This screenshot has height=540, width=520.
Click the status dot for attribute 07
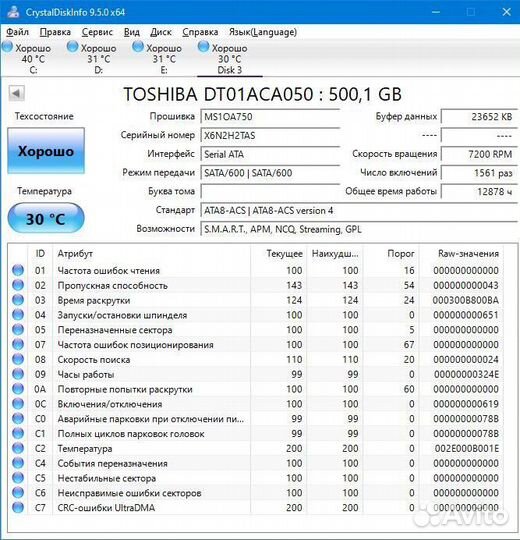18,344
